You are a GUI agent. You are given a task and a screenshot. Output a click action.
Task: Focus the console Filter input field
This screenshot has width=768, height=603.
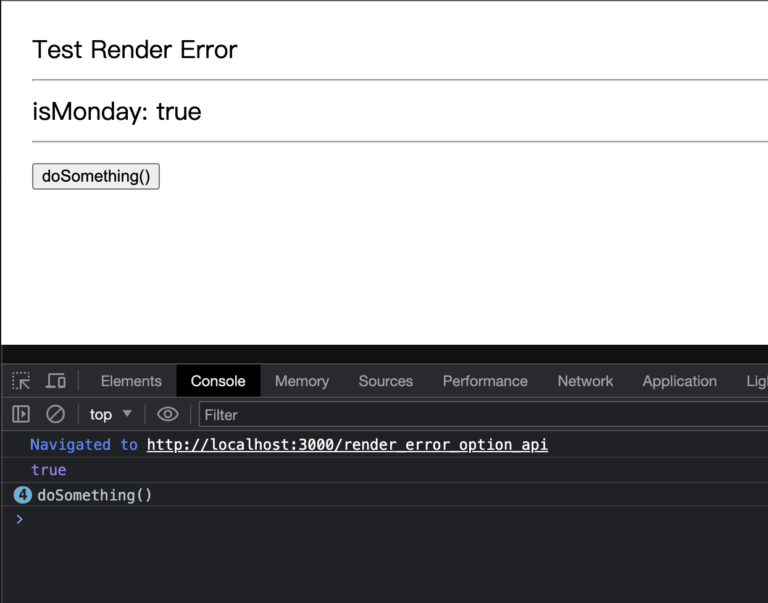point(480,414)
